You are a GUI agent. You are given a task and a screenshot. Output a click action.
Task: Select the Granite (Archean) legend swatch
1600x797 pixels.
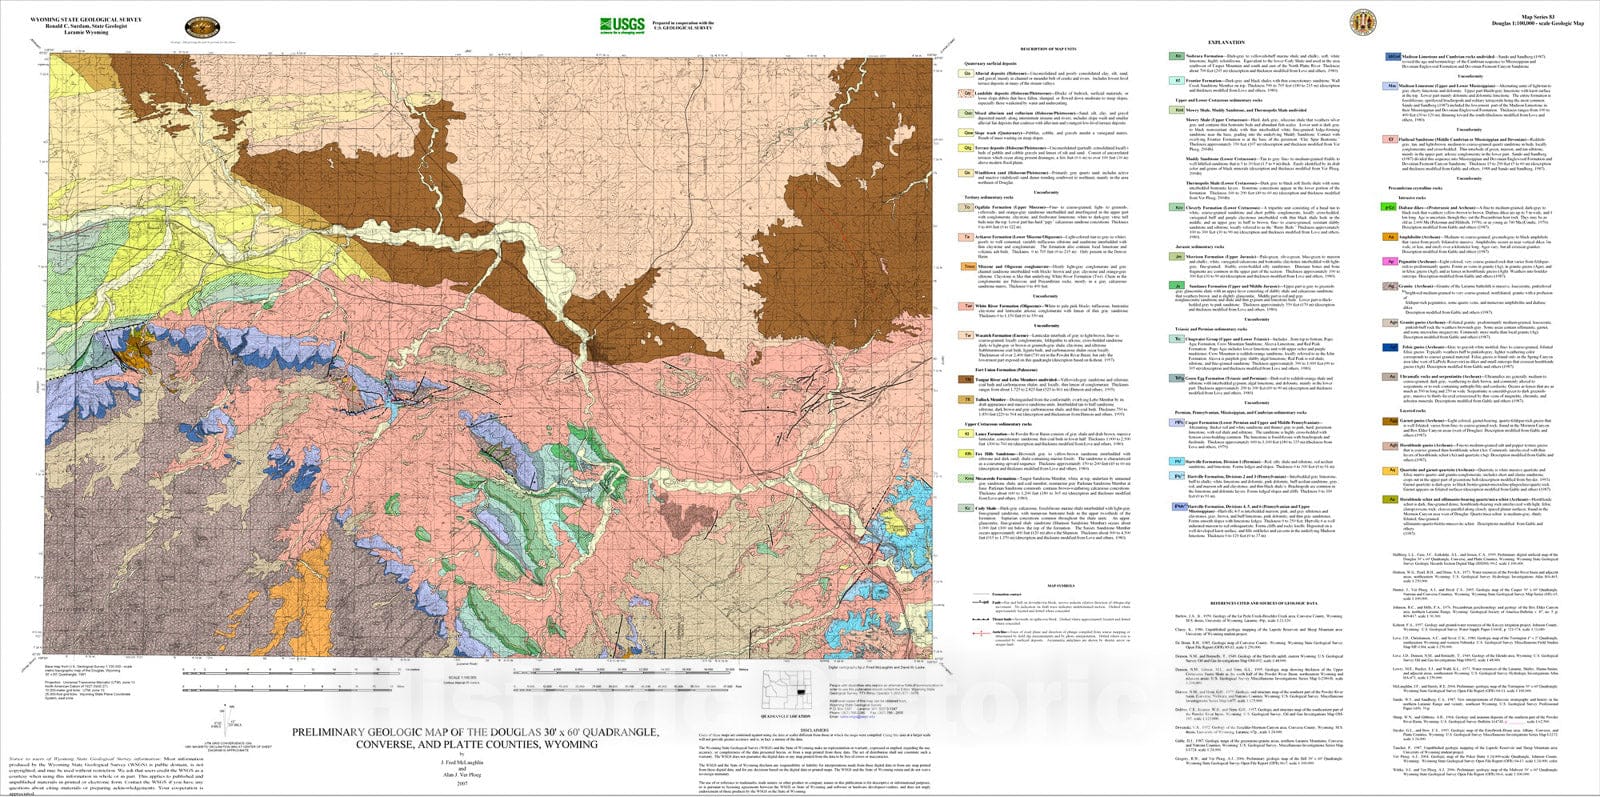click(x=1391, y=288)
